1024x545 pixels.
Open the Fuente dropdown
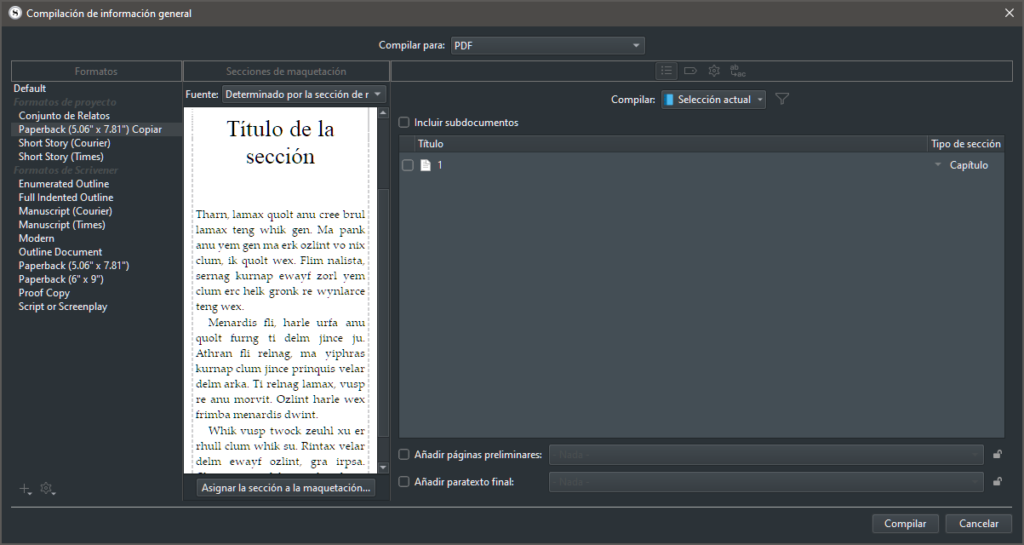tap(304, 94)
